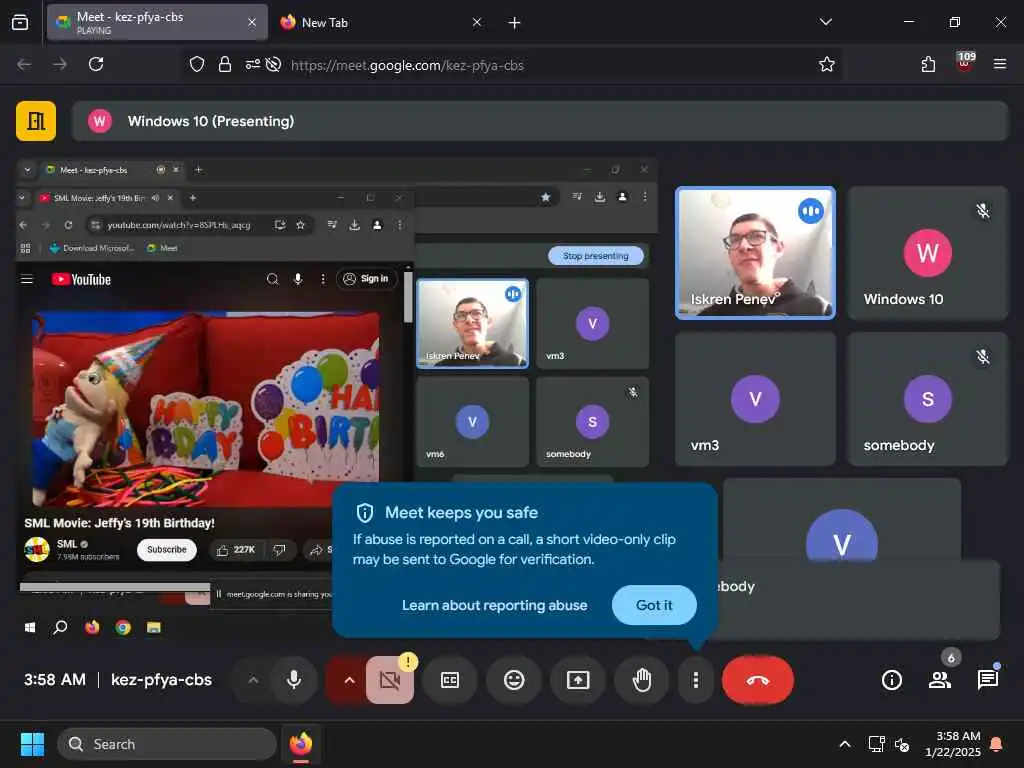Screen dimensions: 1024x768
Task: Click Firefox icon in taskbar
Action: click(x=301, y=744)
